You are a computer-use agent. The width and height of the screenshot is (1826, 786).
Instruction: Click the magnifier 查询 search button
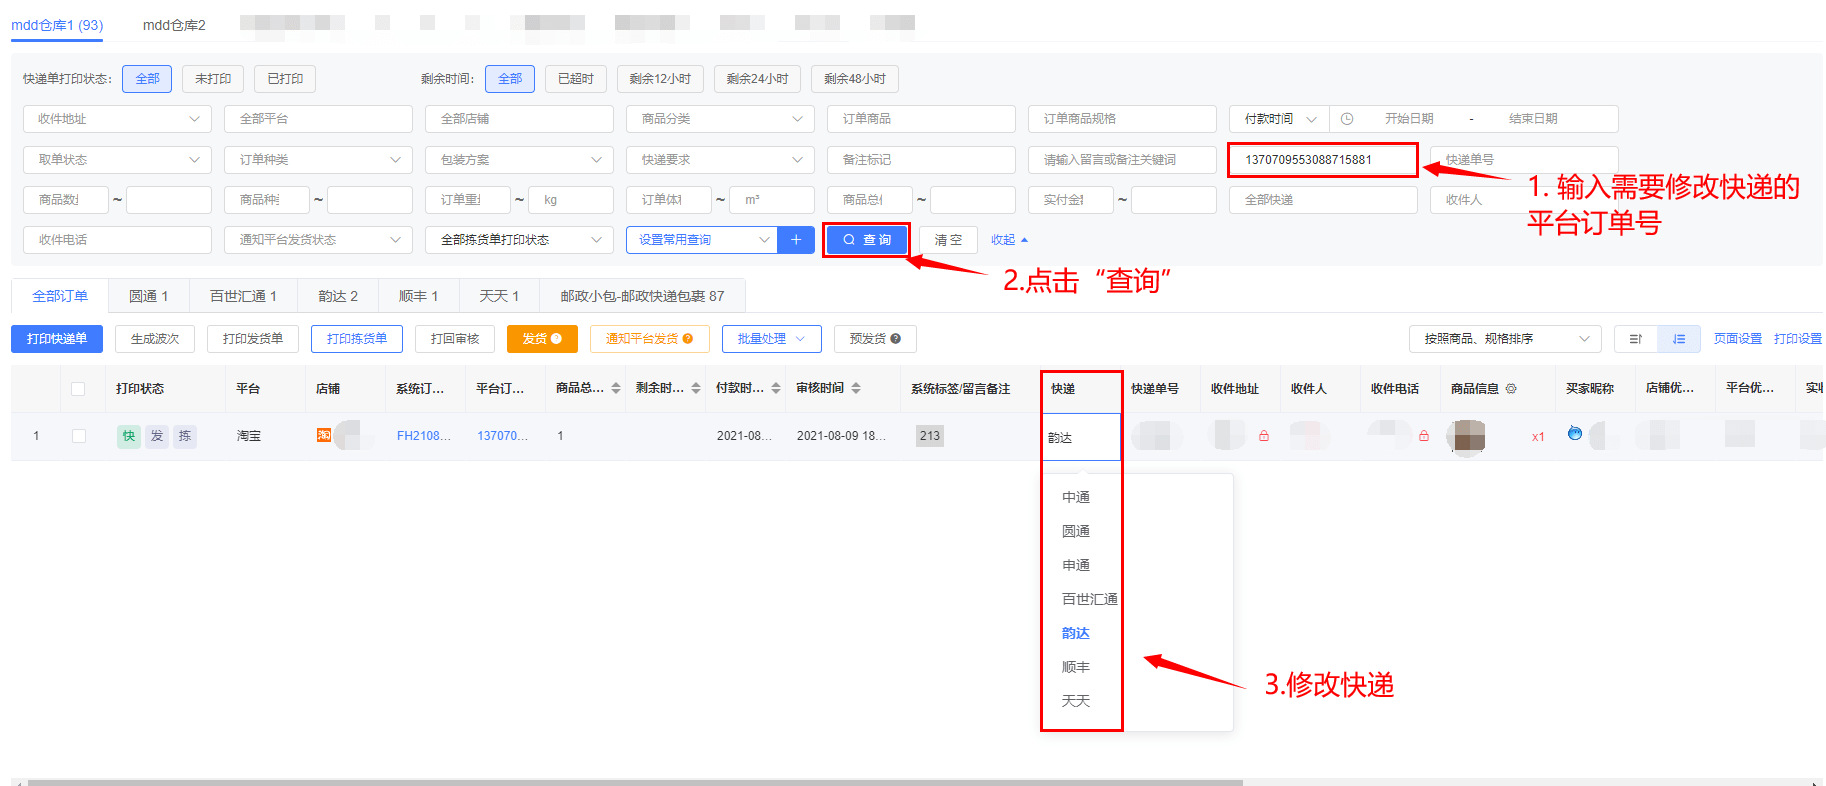tap(867, 240)
